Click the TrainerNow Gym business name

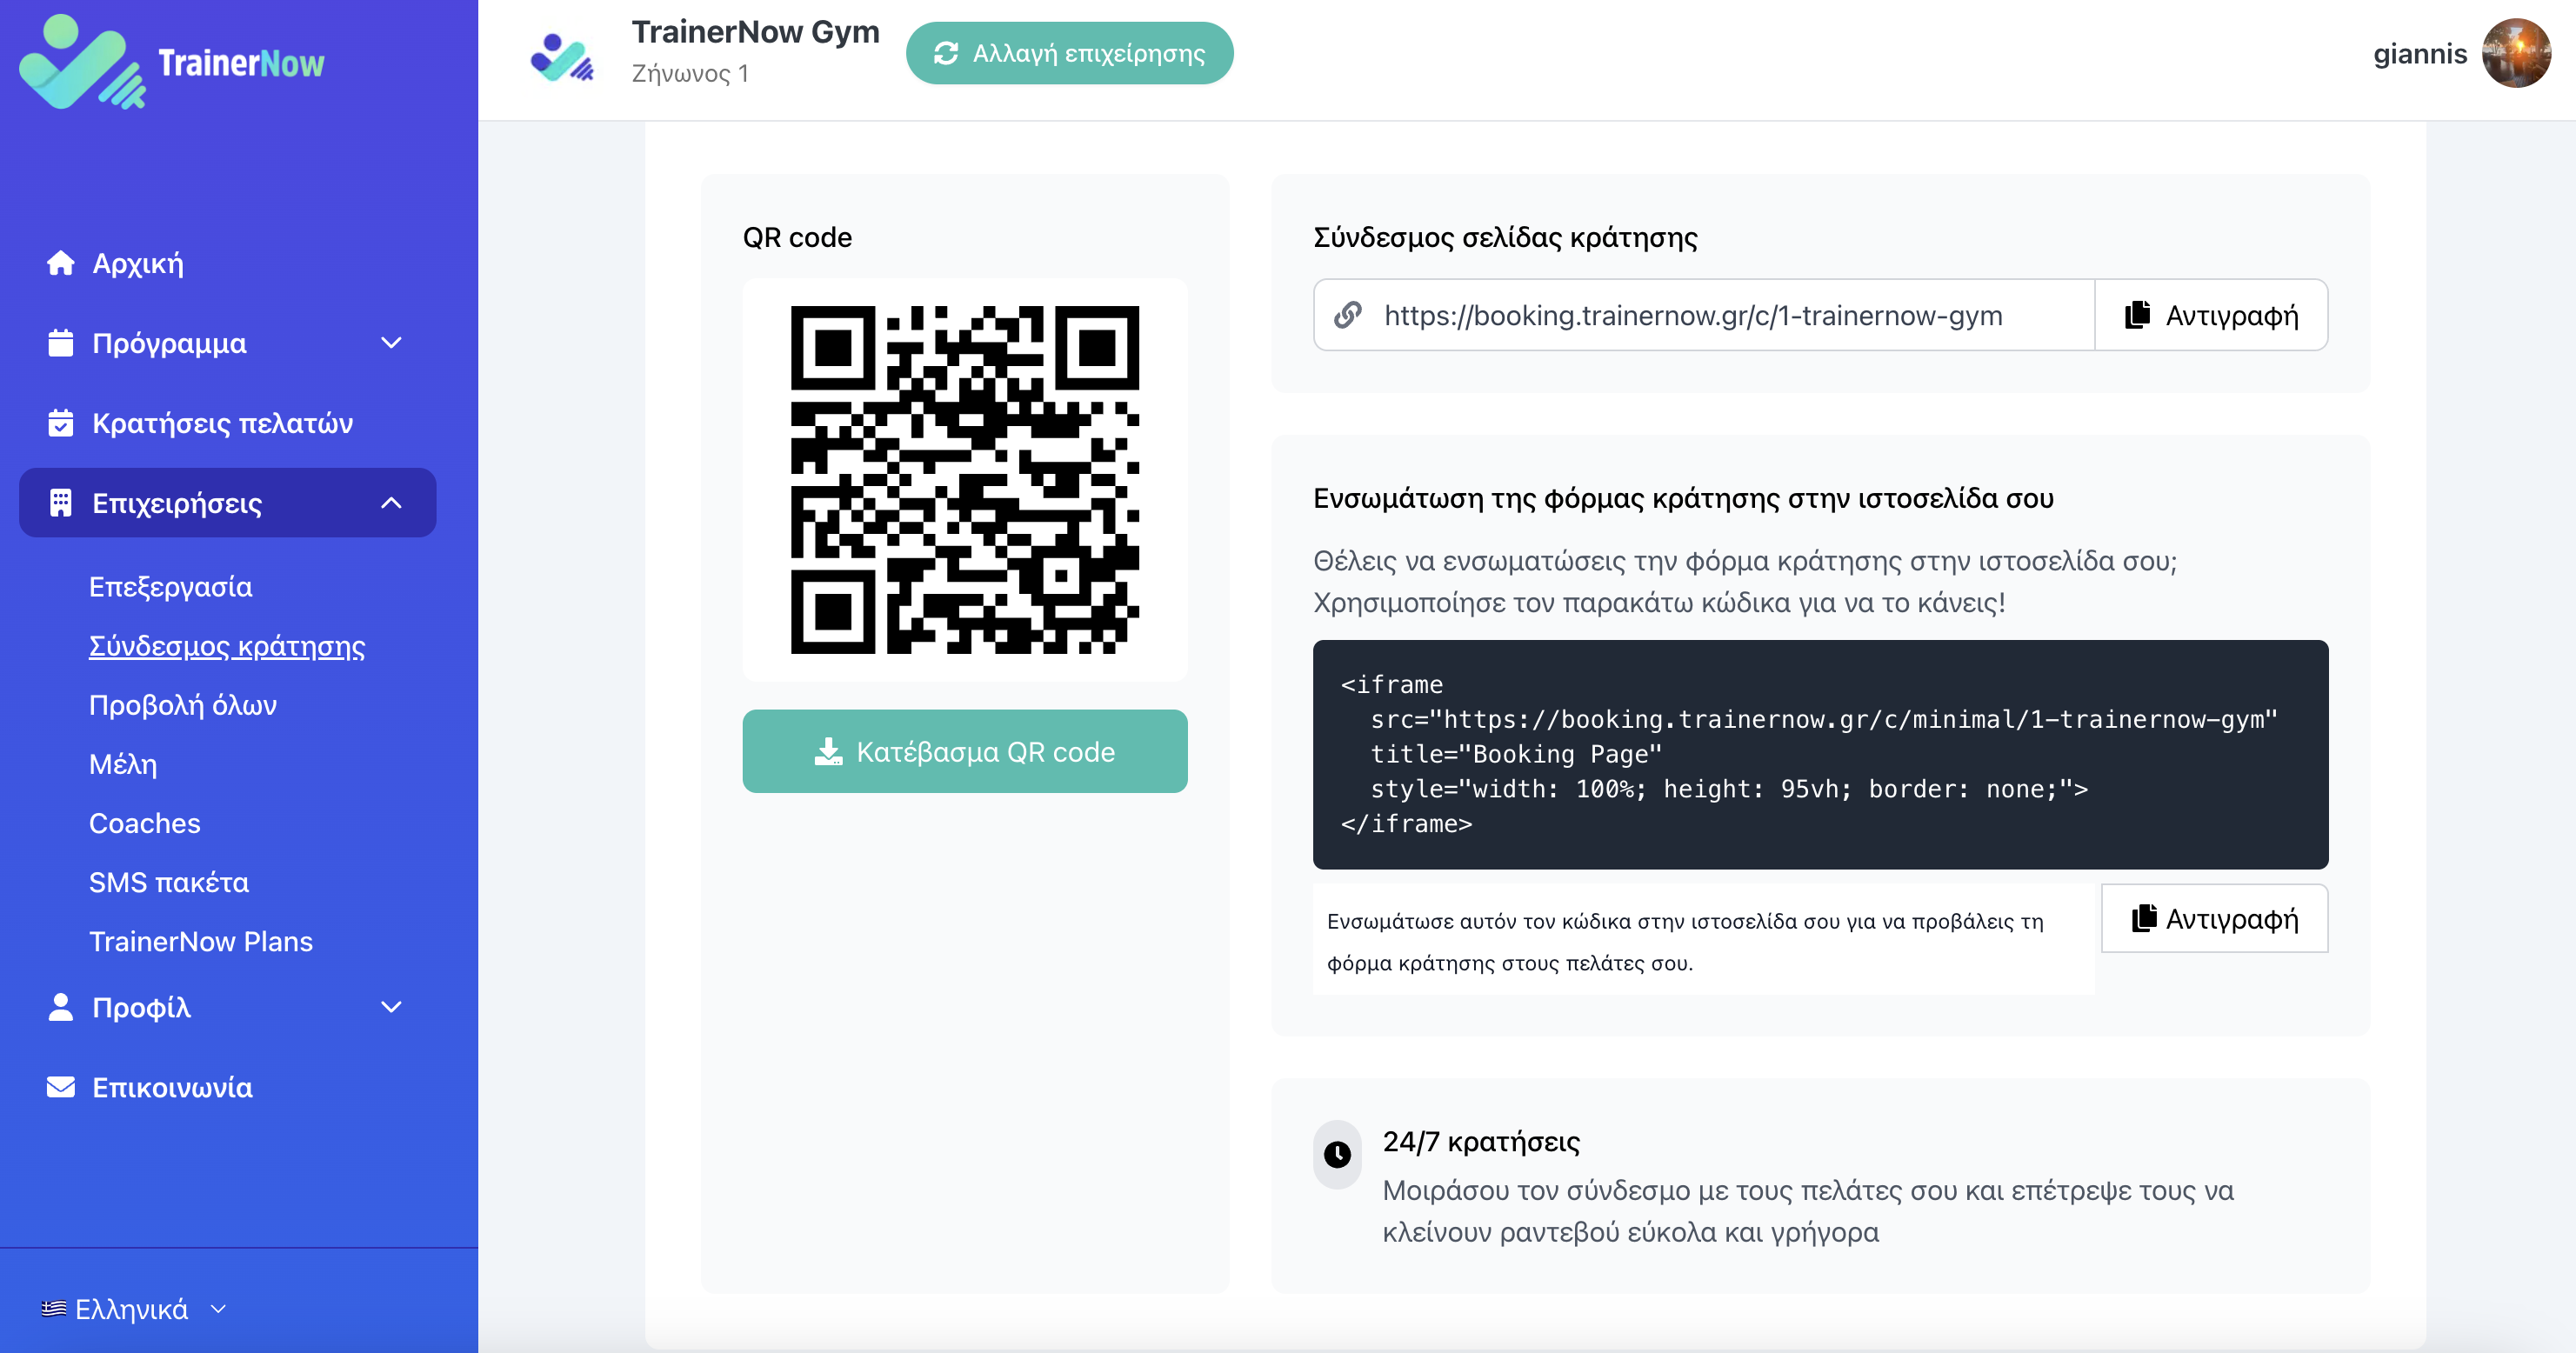click(755, 32)
